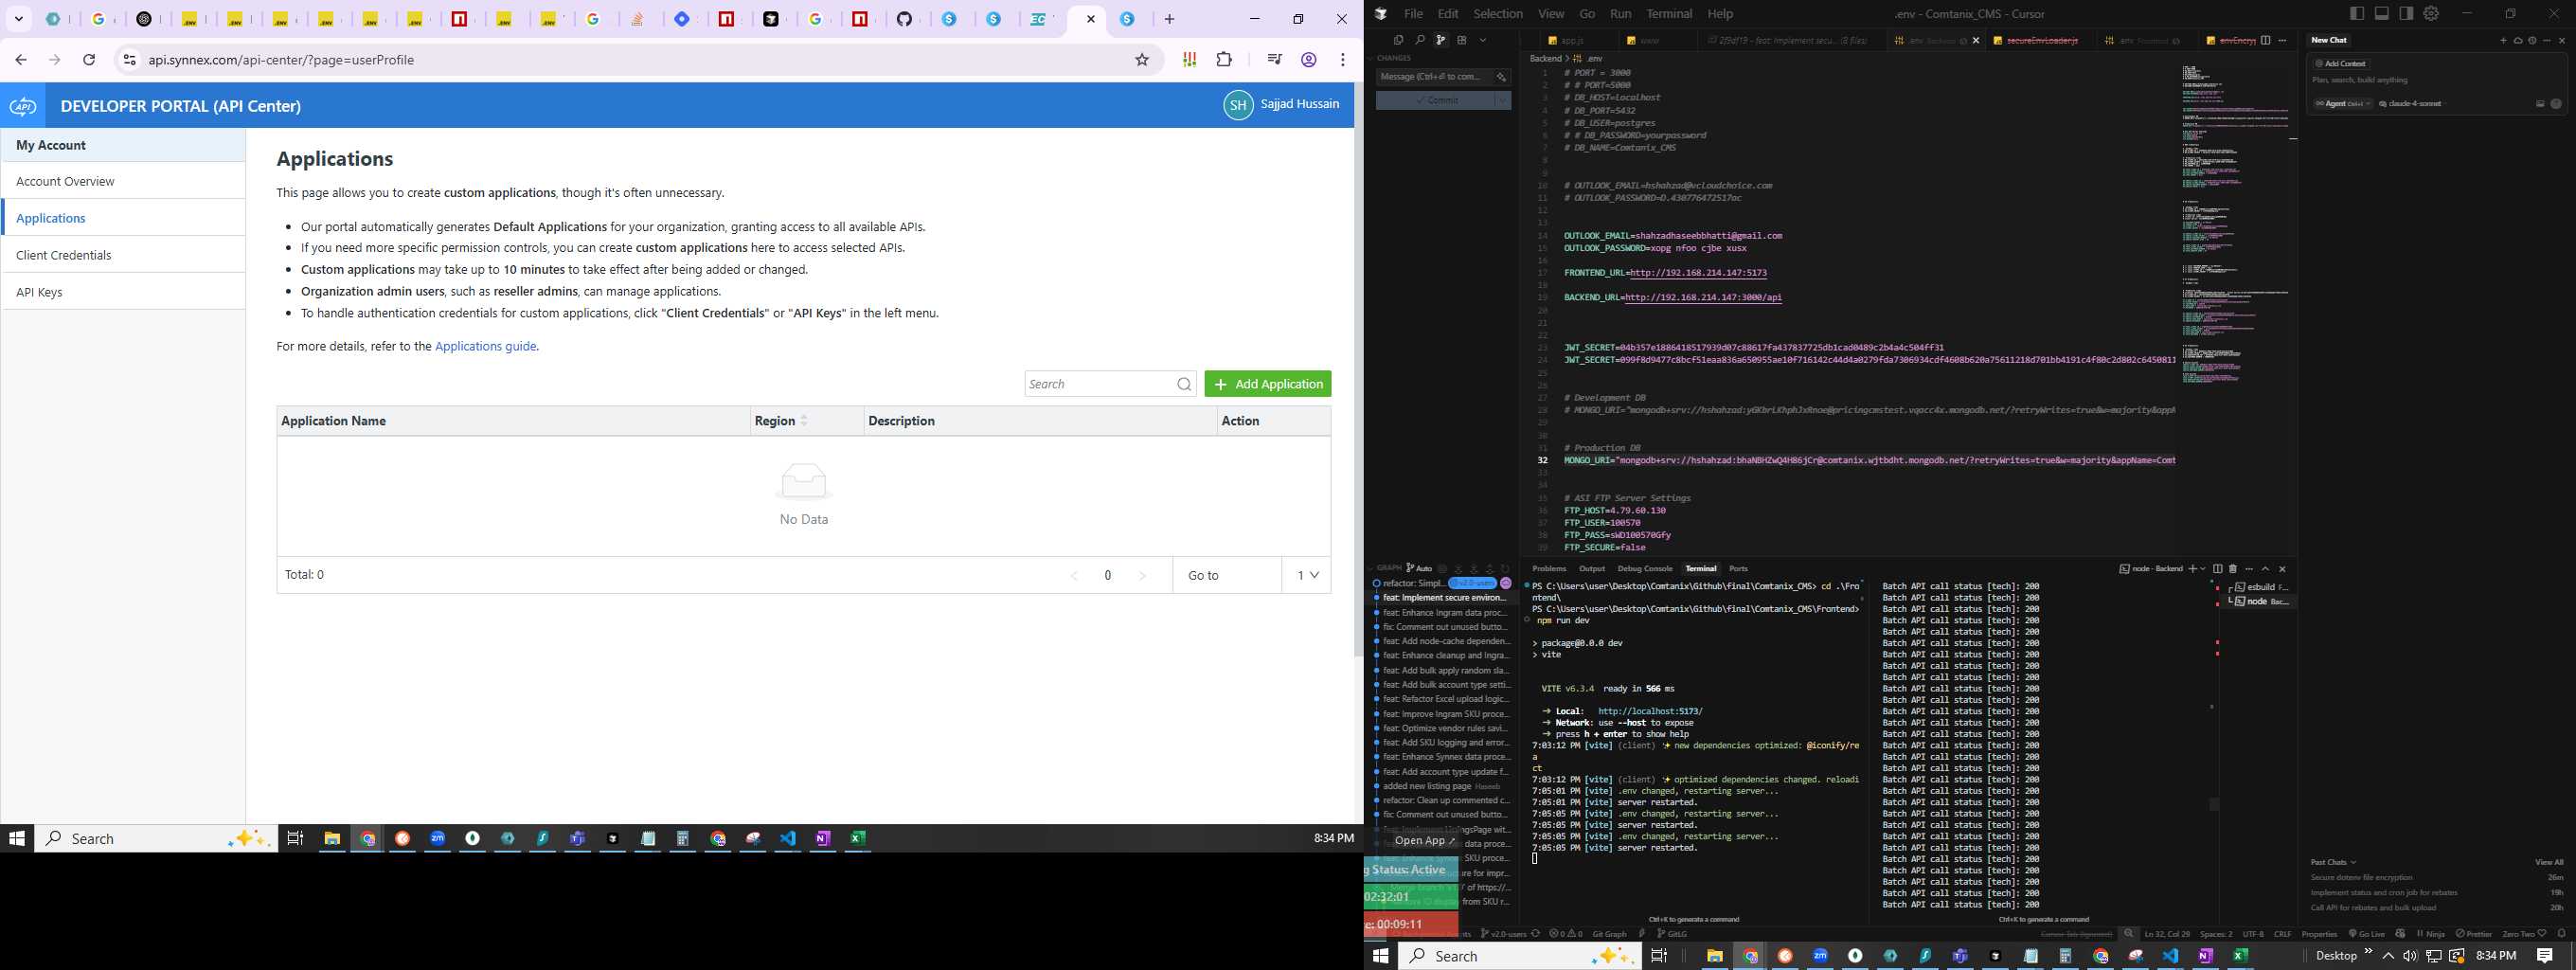2576x970 pixels.
Task: Kill the terminal with the trash icon
Action: (x=2233, y=569)
